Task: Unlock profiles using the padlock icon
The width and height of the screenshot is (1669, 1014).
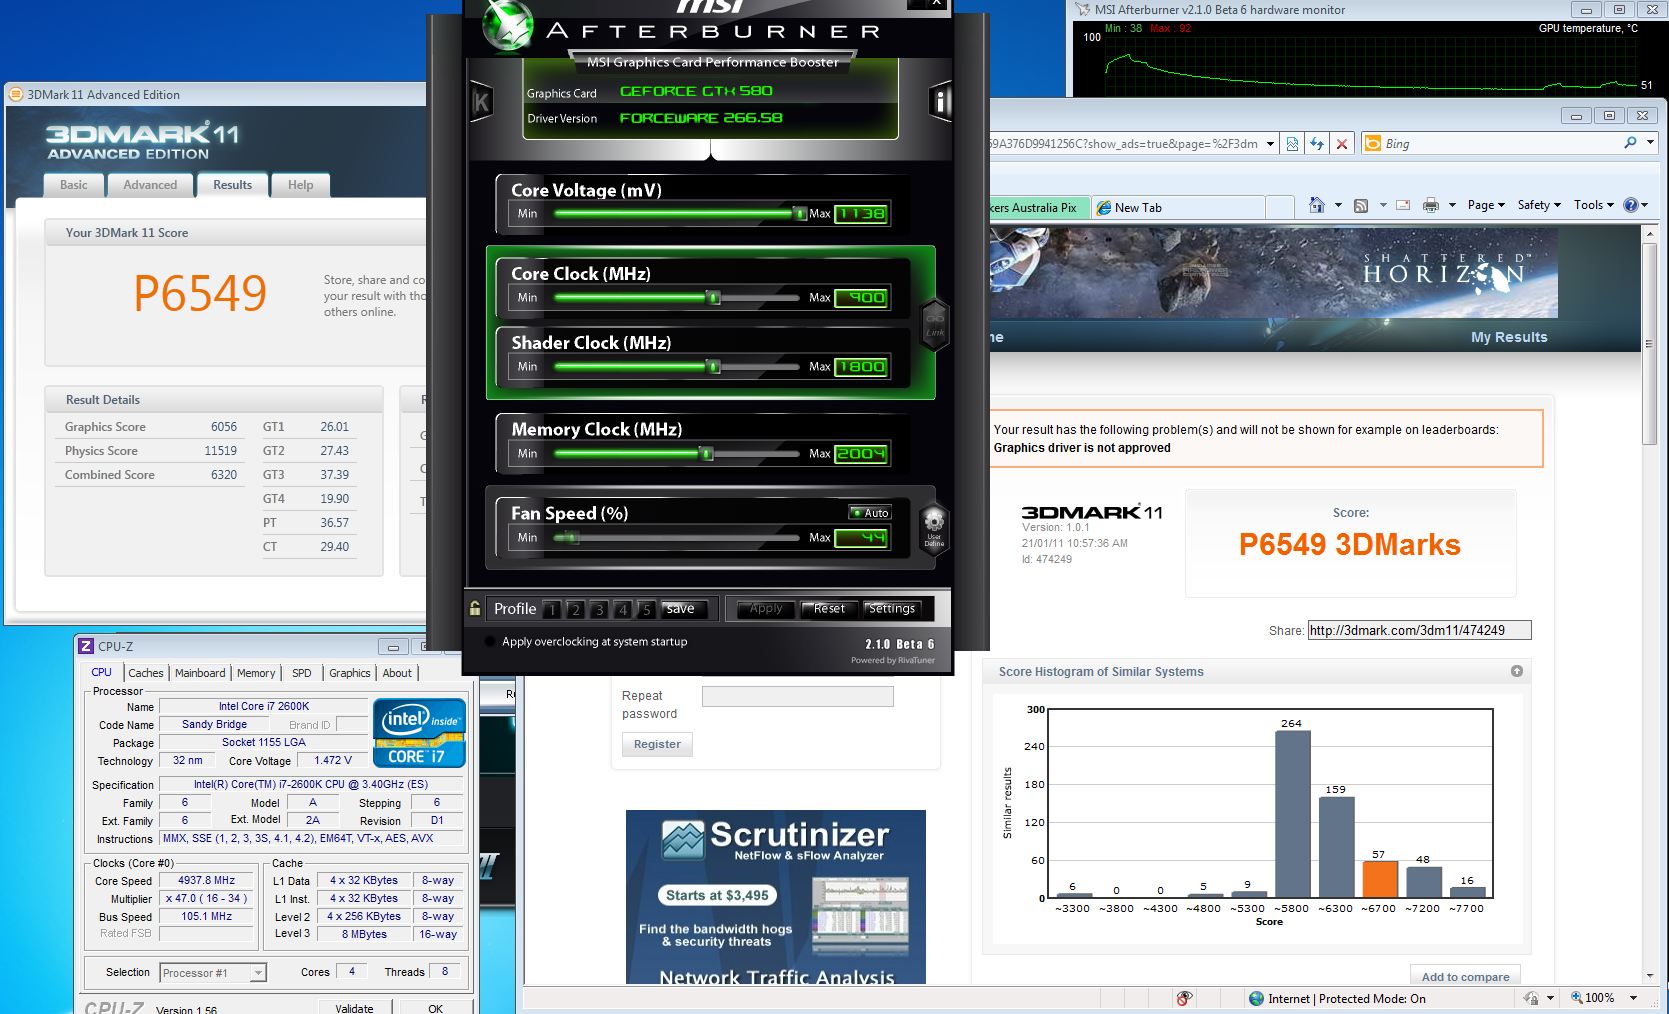Action: [x=475, y=608]
